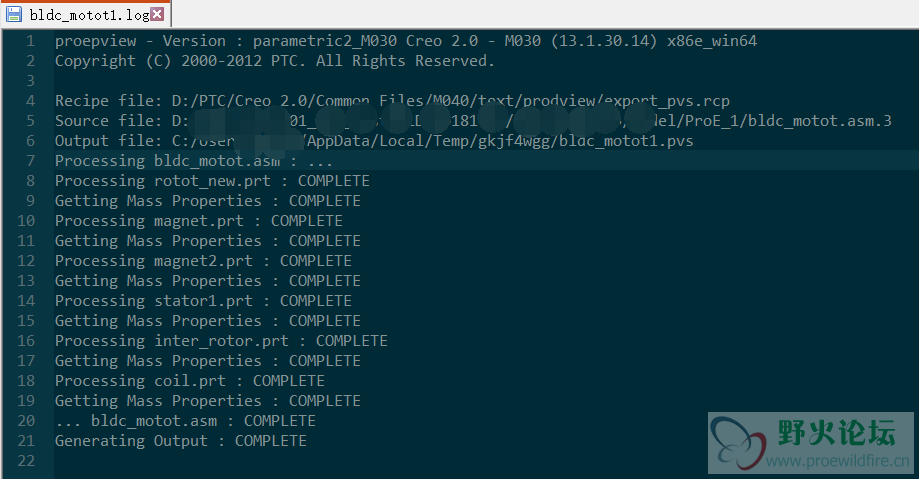
Task: Click line number 1 in the margin
Action: click(30, 41)
